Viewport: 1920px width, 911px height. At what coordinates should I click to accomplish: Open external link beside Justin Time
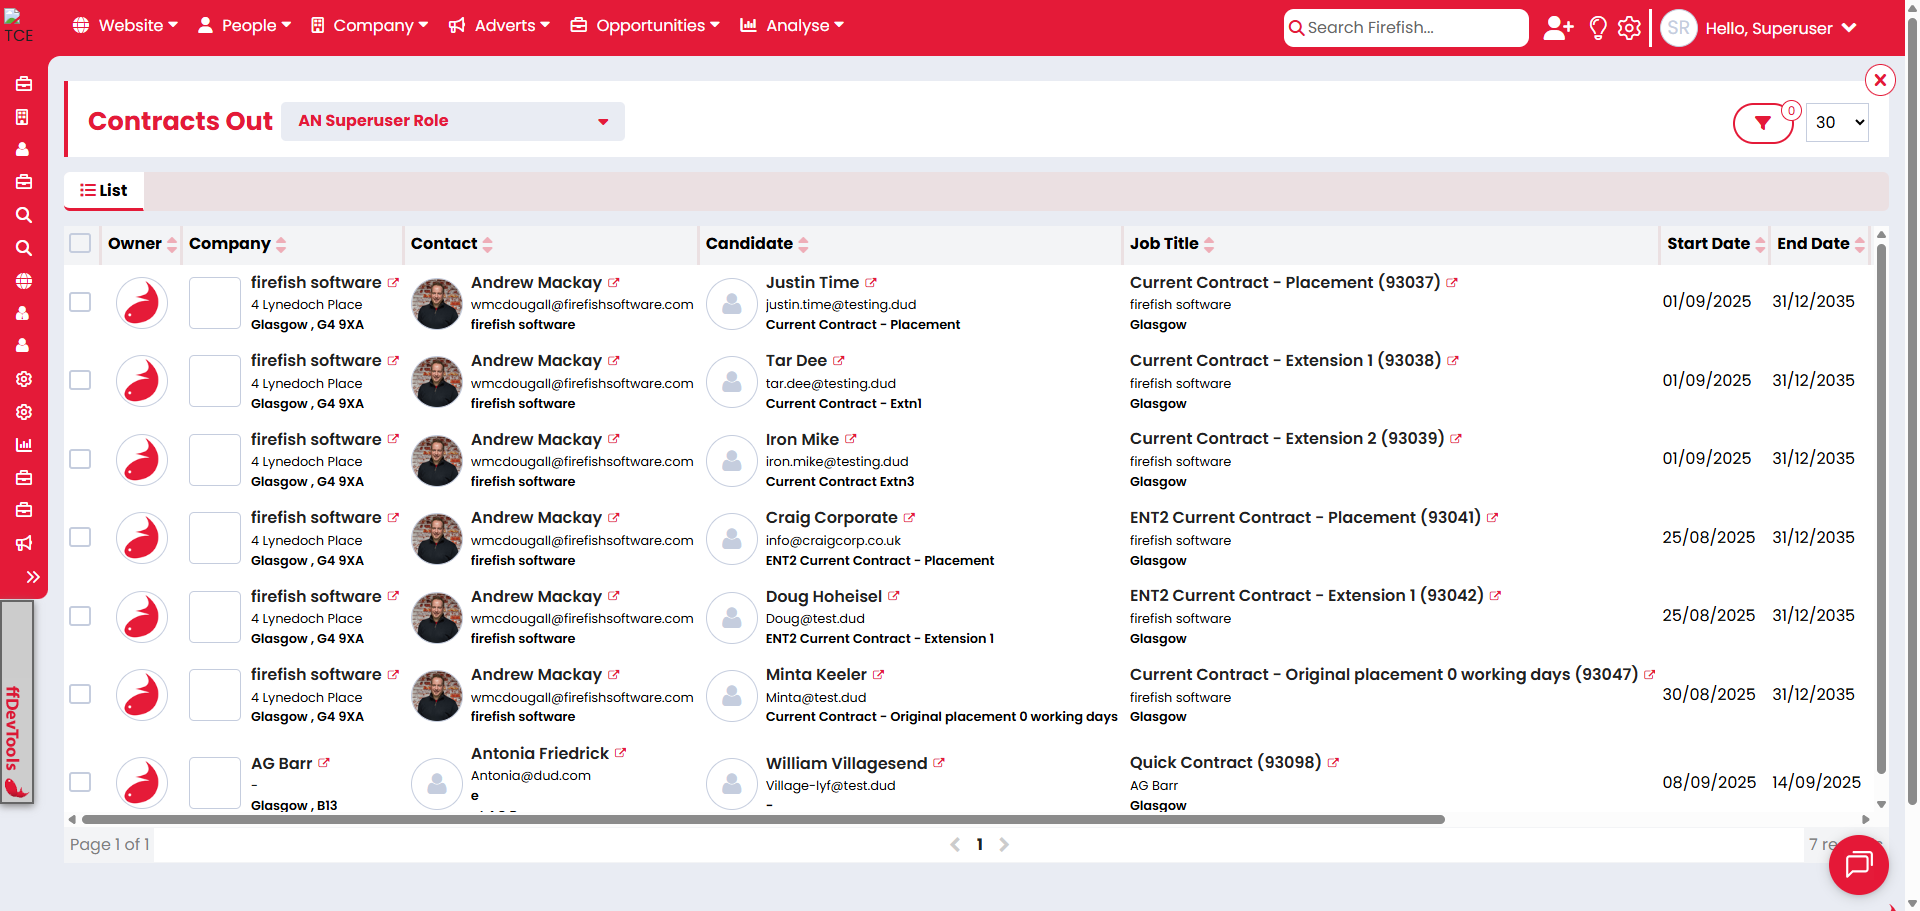tap(871, 283)
